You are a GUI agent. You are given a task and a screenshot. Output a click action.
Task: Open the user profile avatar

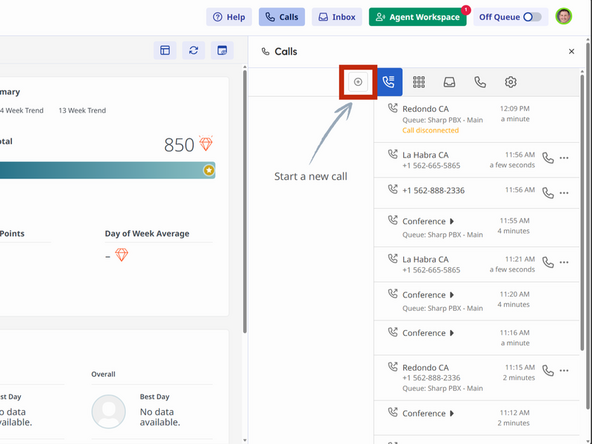point(564,17)
